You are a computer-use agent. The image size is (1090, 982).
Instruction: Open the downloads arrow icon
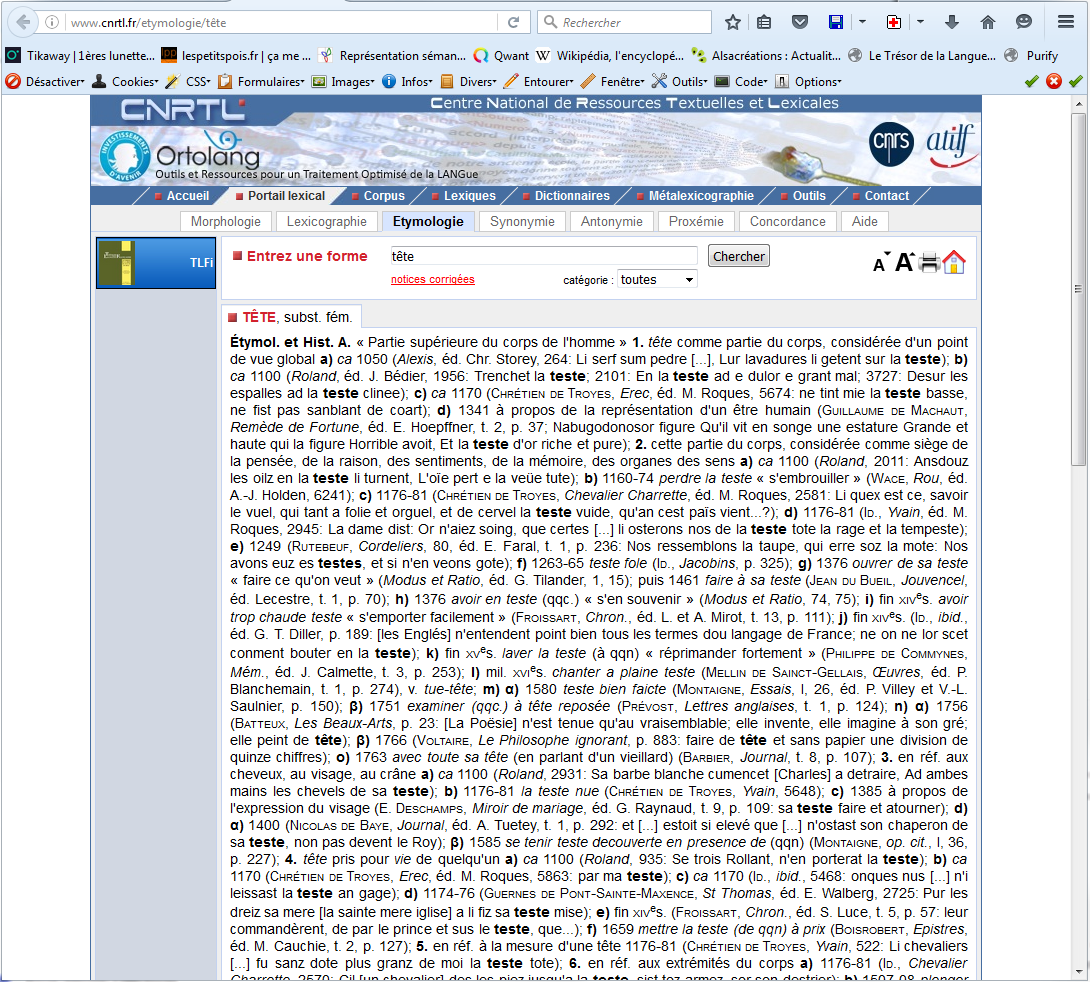point(952,22)
